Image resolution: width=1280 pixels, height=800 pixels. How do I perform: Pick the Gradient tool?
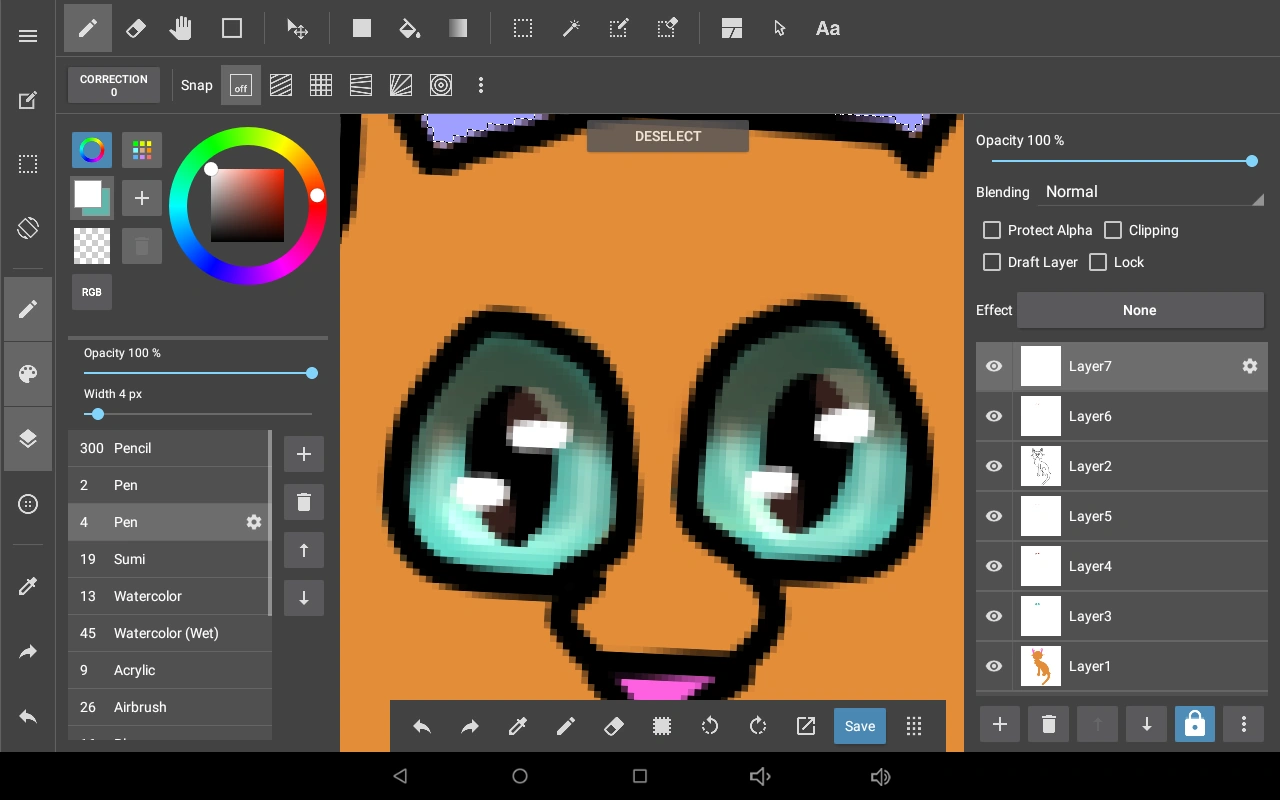(458, 29)
